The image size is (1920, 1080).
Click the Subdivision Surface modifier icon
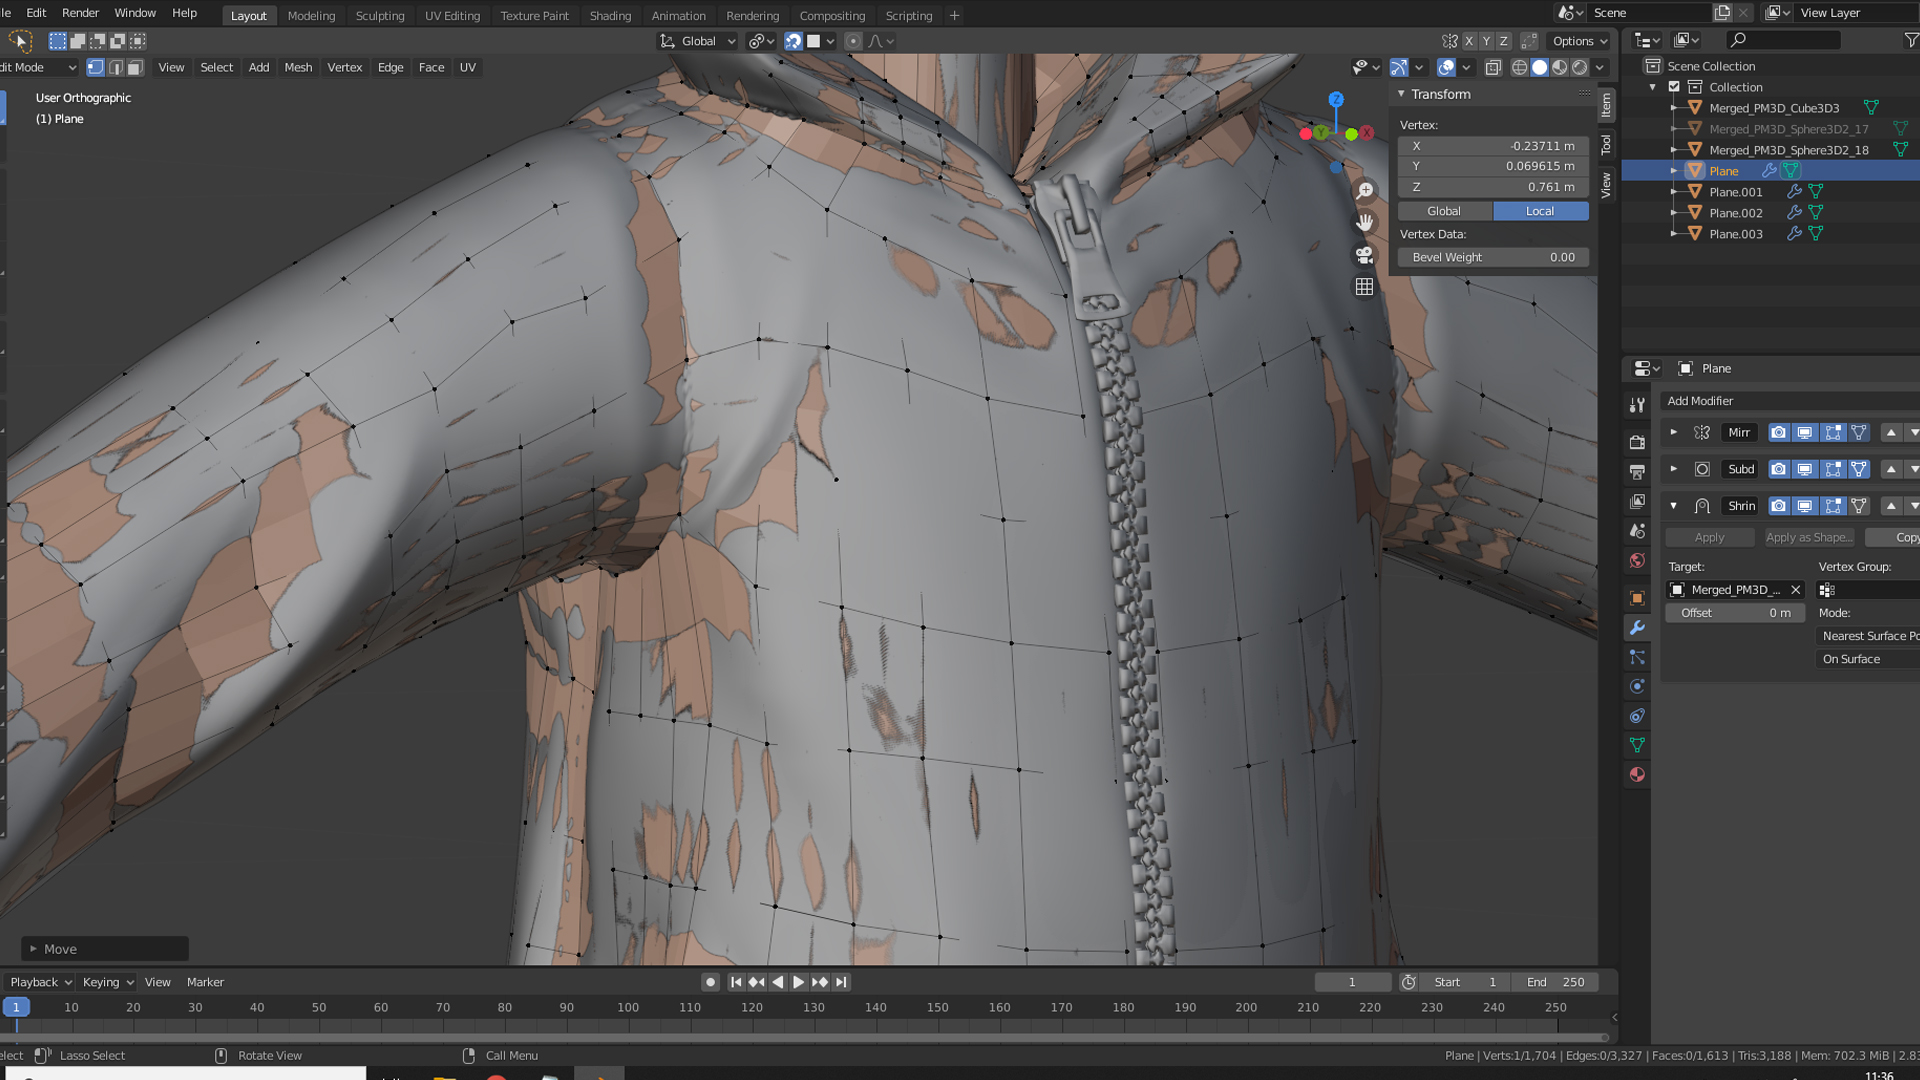(x=1701, y=468)
